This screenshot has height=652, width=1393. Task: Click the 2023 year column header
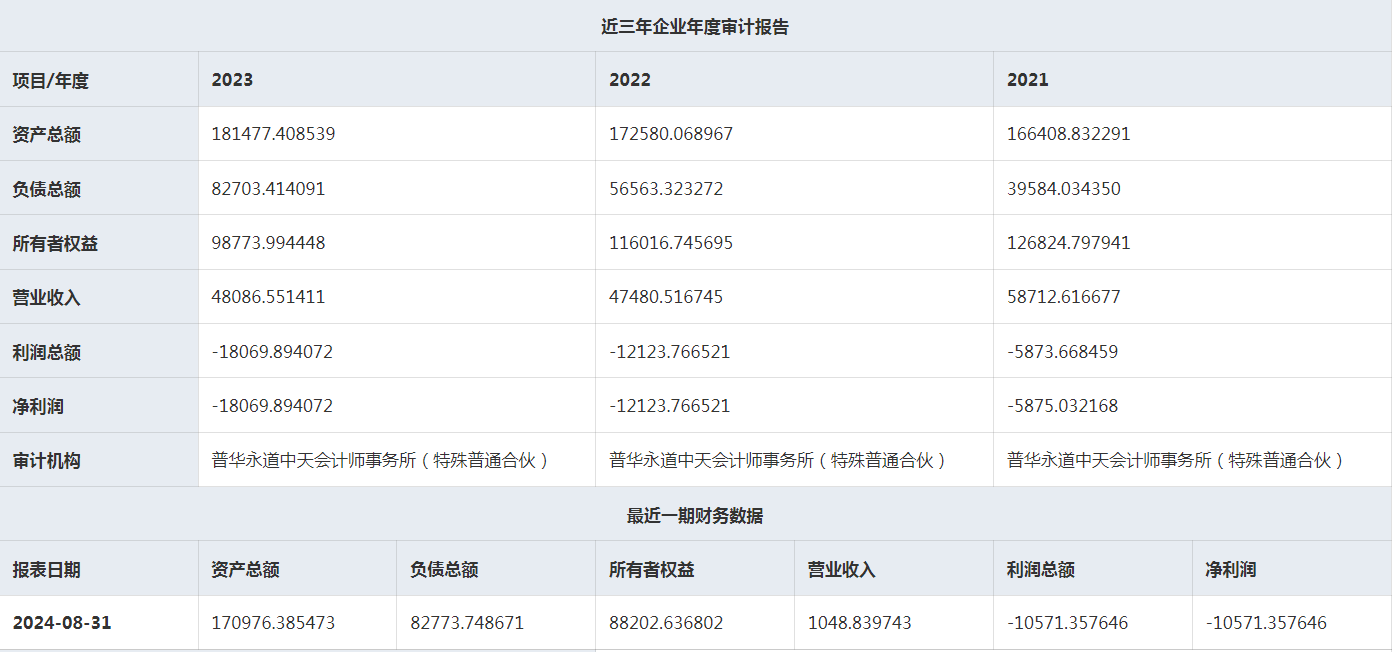coord(232,80)
